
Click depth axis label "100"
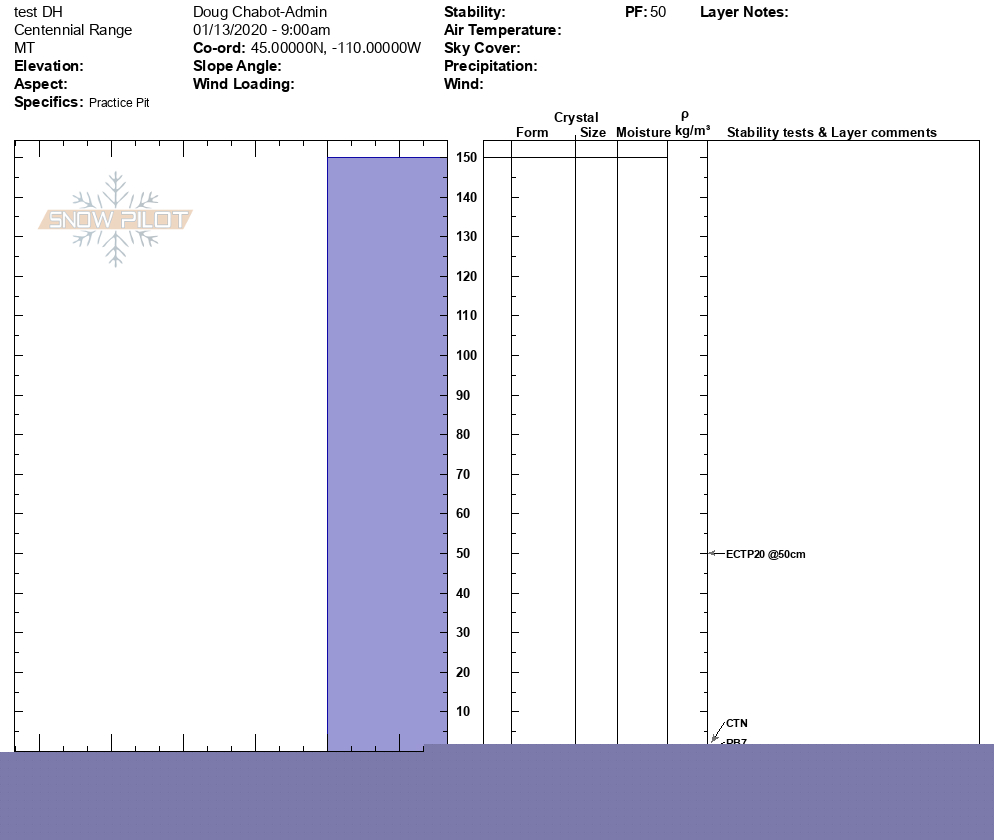point(467,356)
